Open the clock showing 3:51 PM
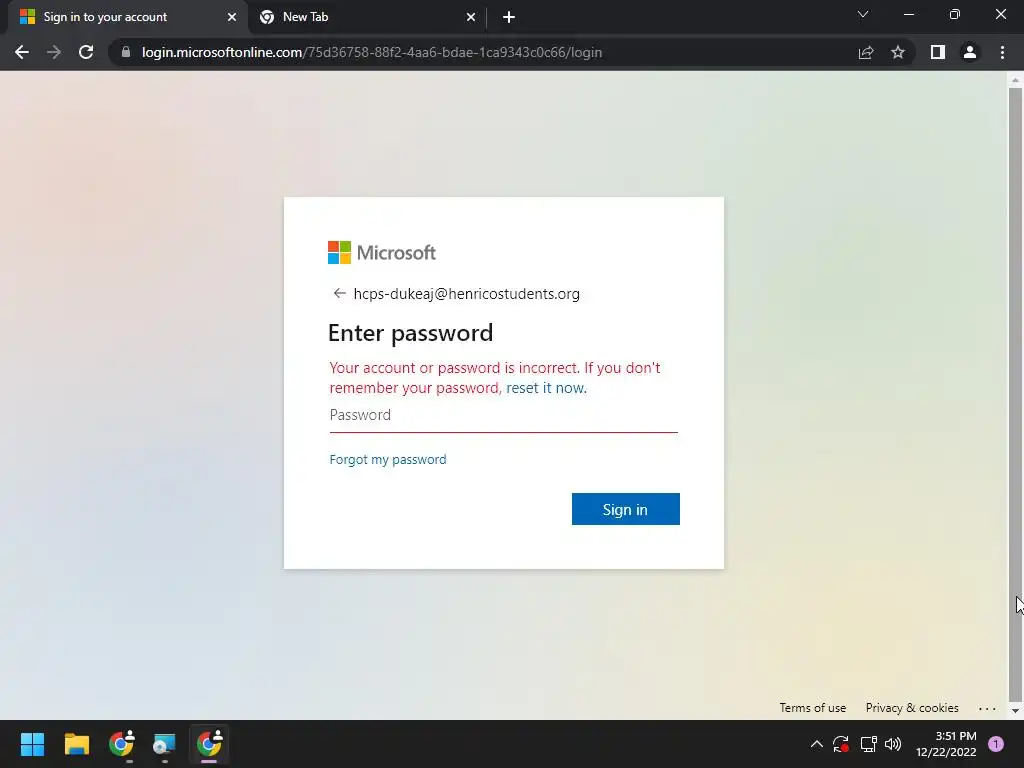 point(946,744)
